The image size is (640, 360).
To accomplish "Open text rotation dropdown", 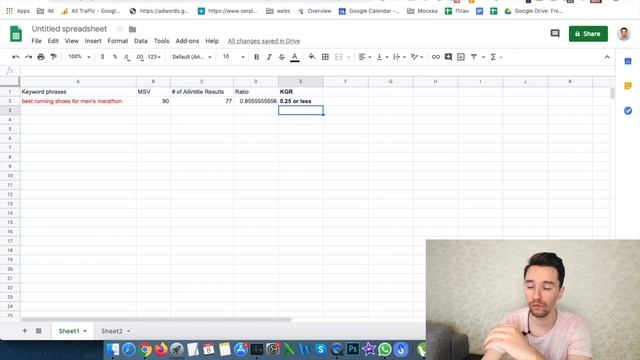I will pos(416,57).
